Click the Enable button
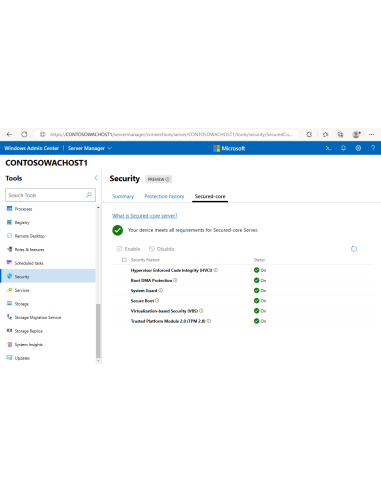Image resolution: width=381 pixels, height=492 pixels. [128, 249]
